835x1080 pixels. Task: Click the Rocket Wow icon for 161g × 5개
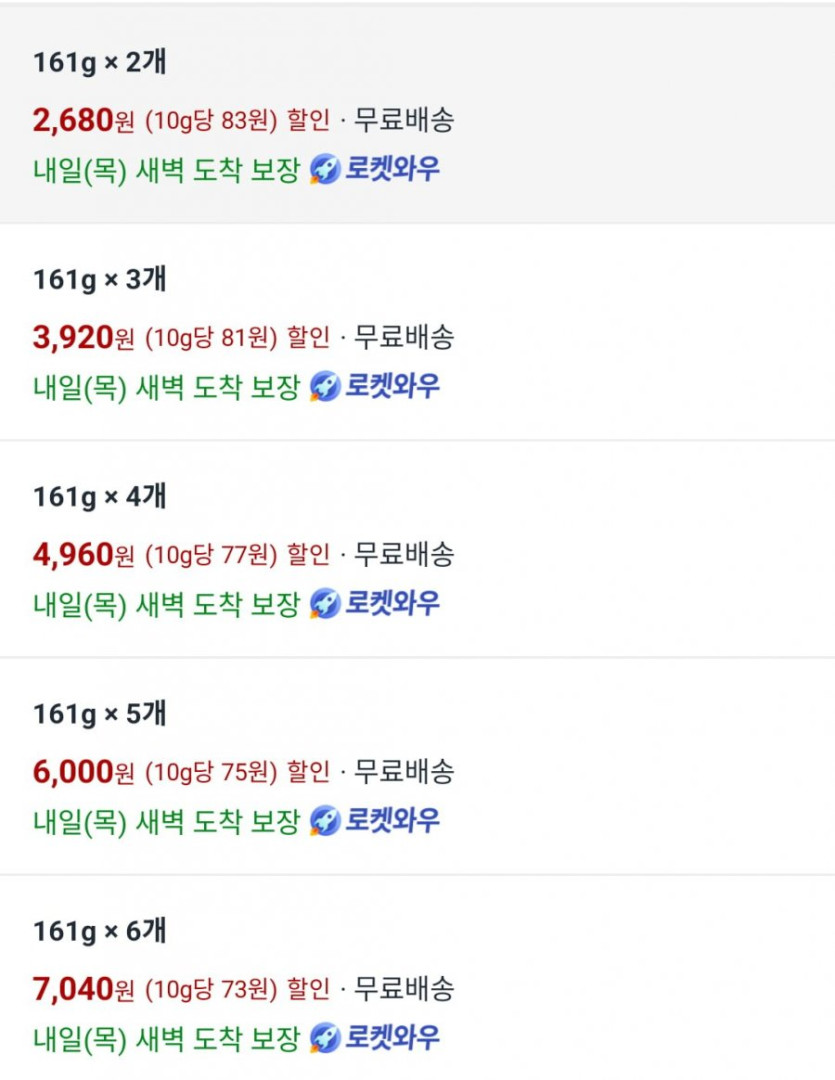pyautogui.click(x=325, y=821)
